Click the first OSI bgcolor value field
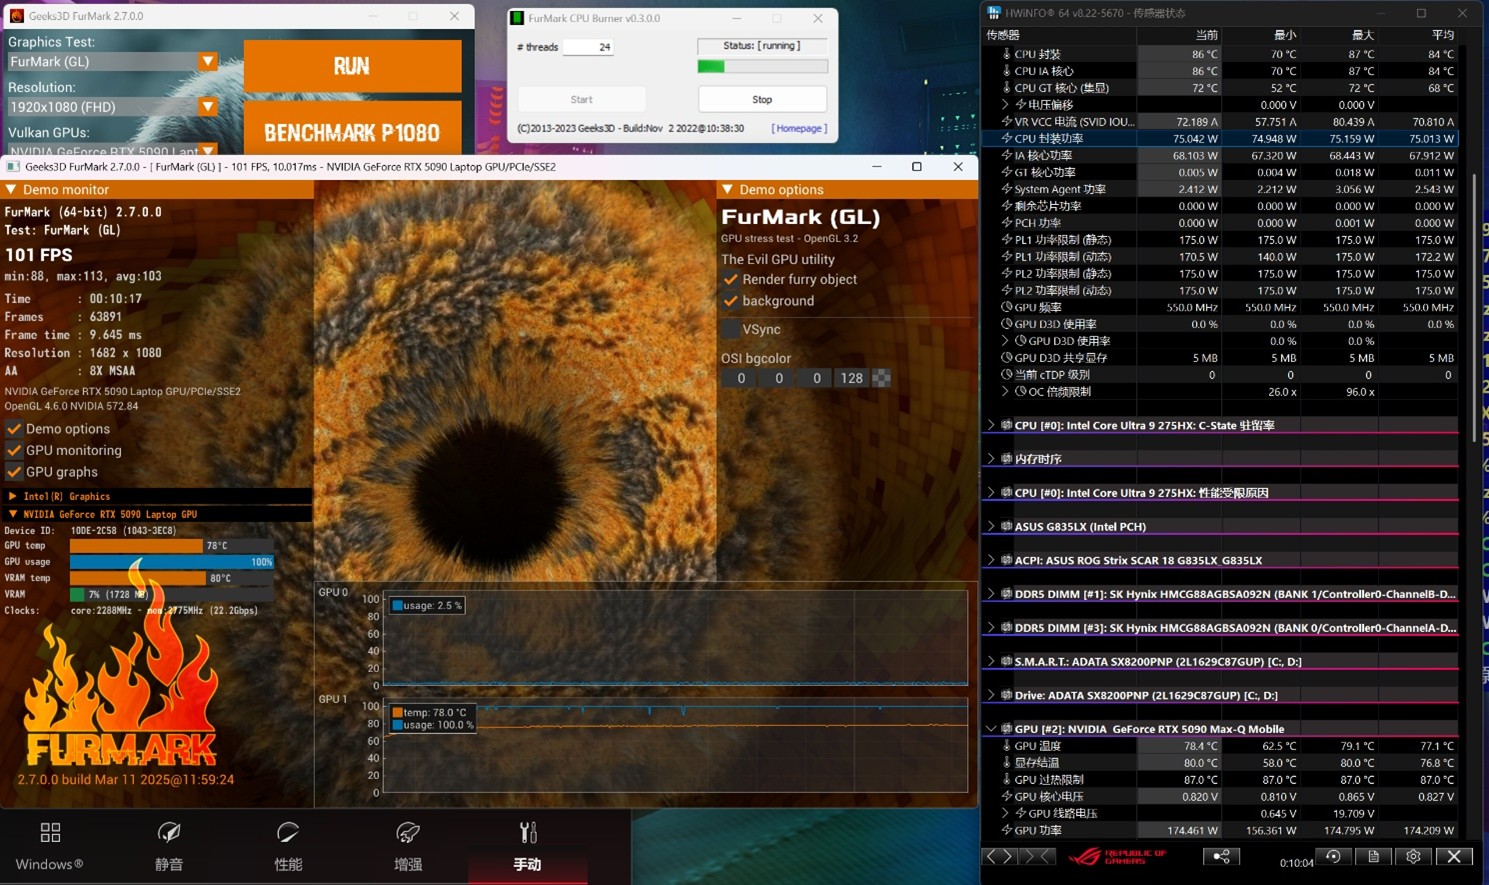This screenshot has width=1489, height=885. 741,378
